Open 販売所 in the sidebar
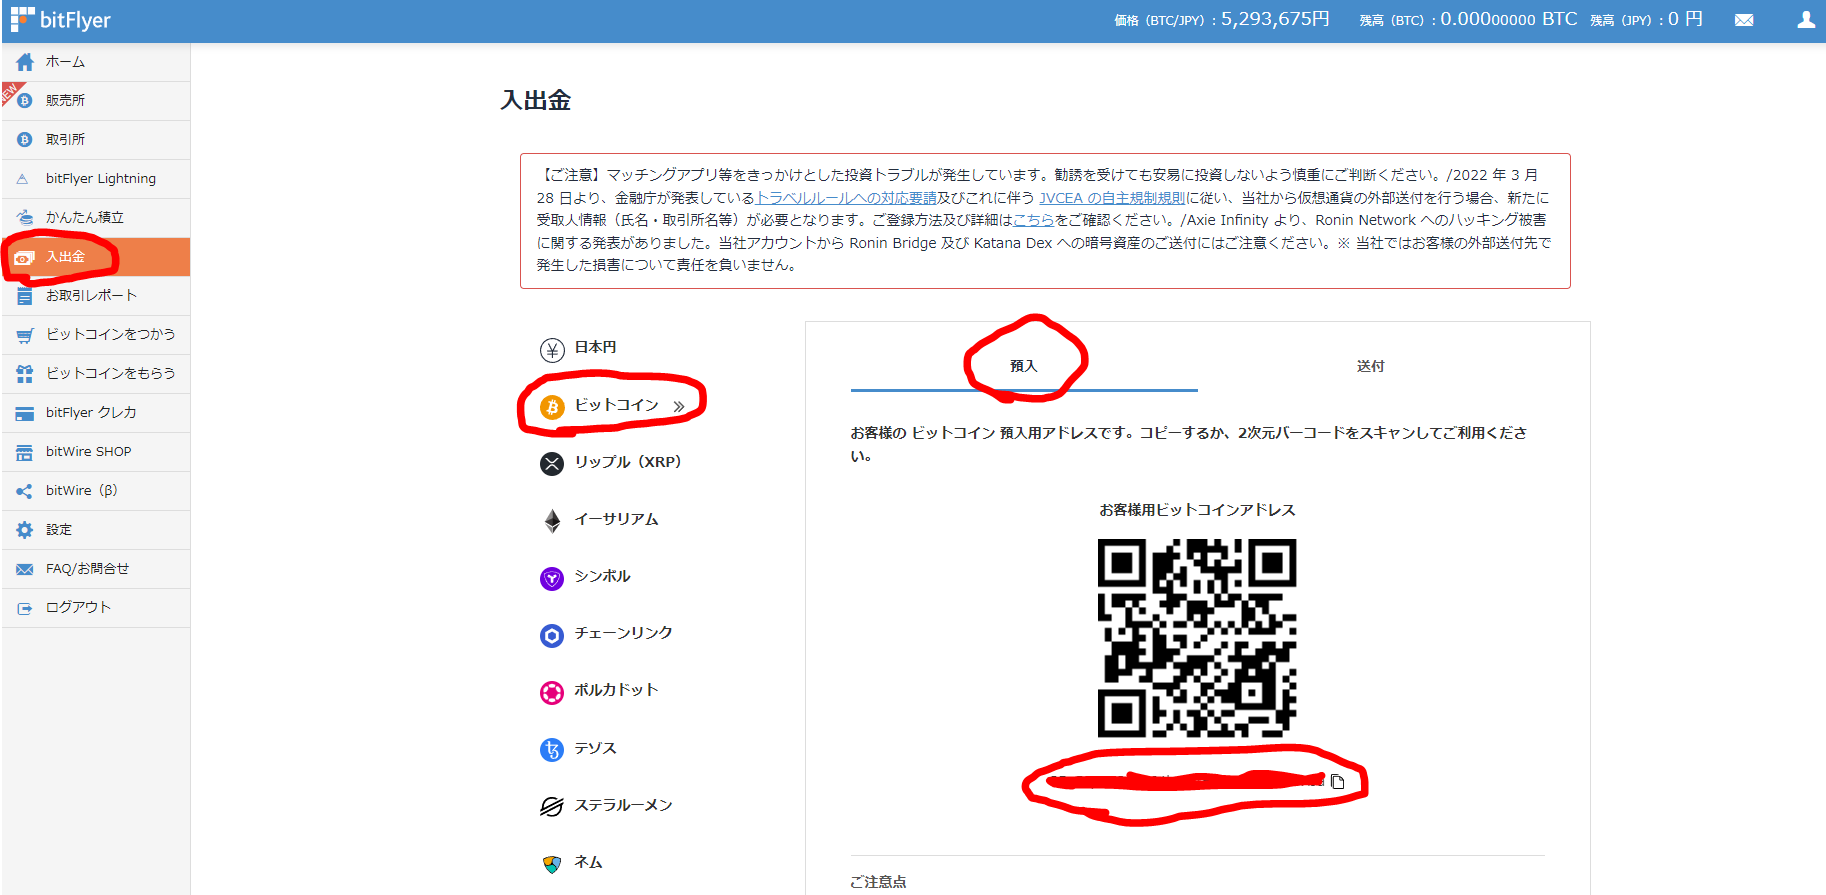The width and height of the screenshot is (1826, 895). 96,101
